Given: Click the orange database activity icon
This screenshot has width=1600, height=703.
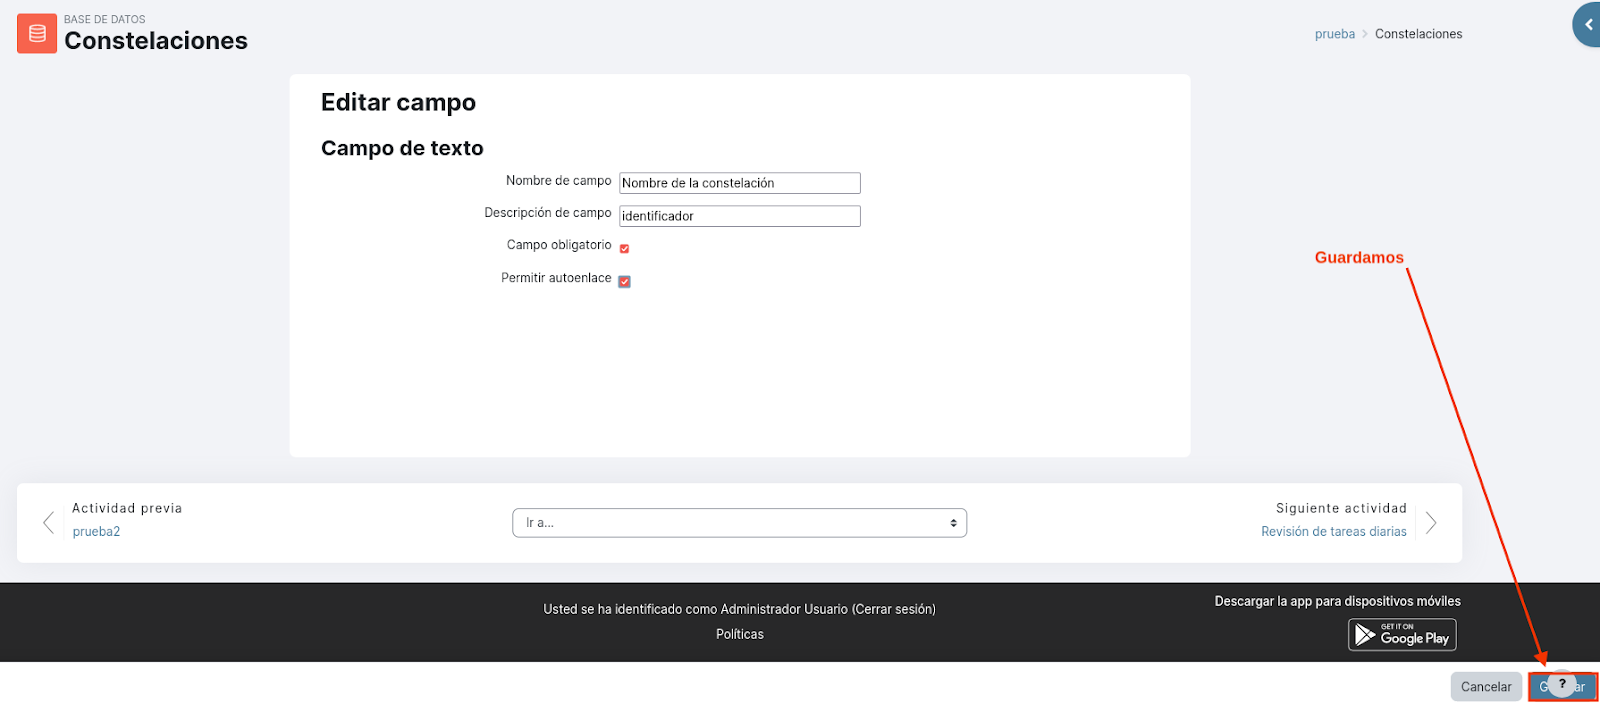Looking at the screenshot, I should (x=37, y=33).
